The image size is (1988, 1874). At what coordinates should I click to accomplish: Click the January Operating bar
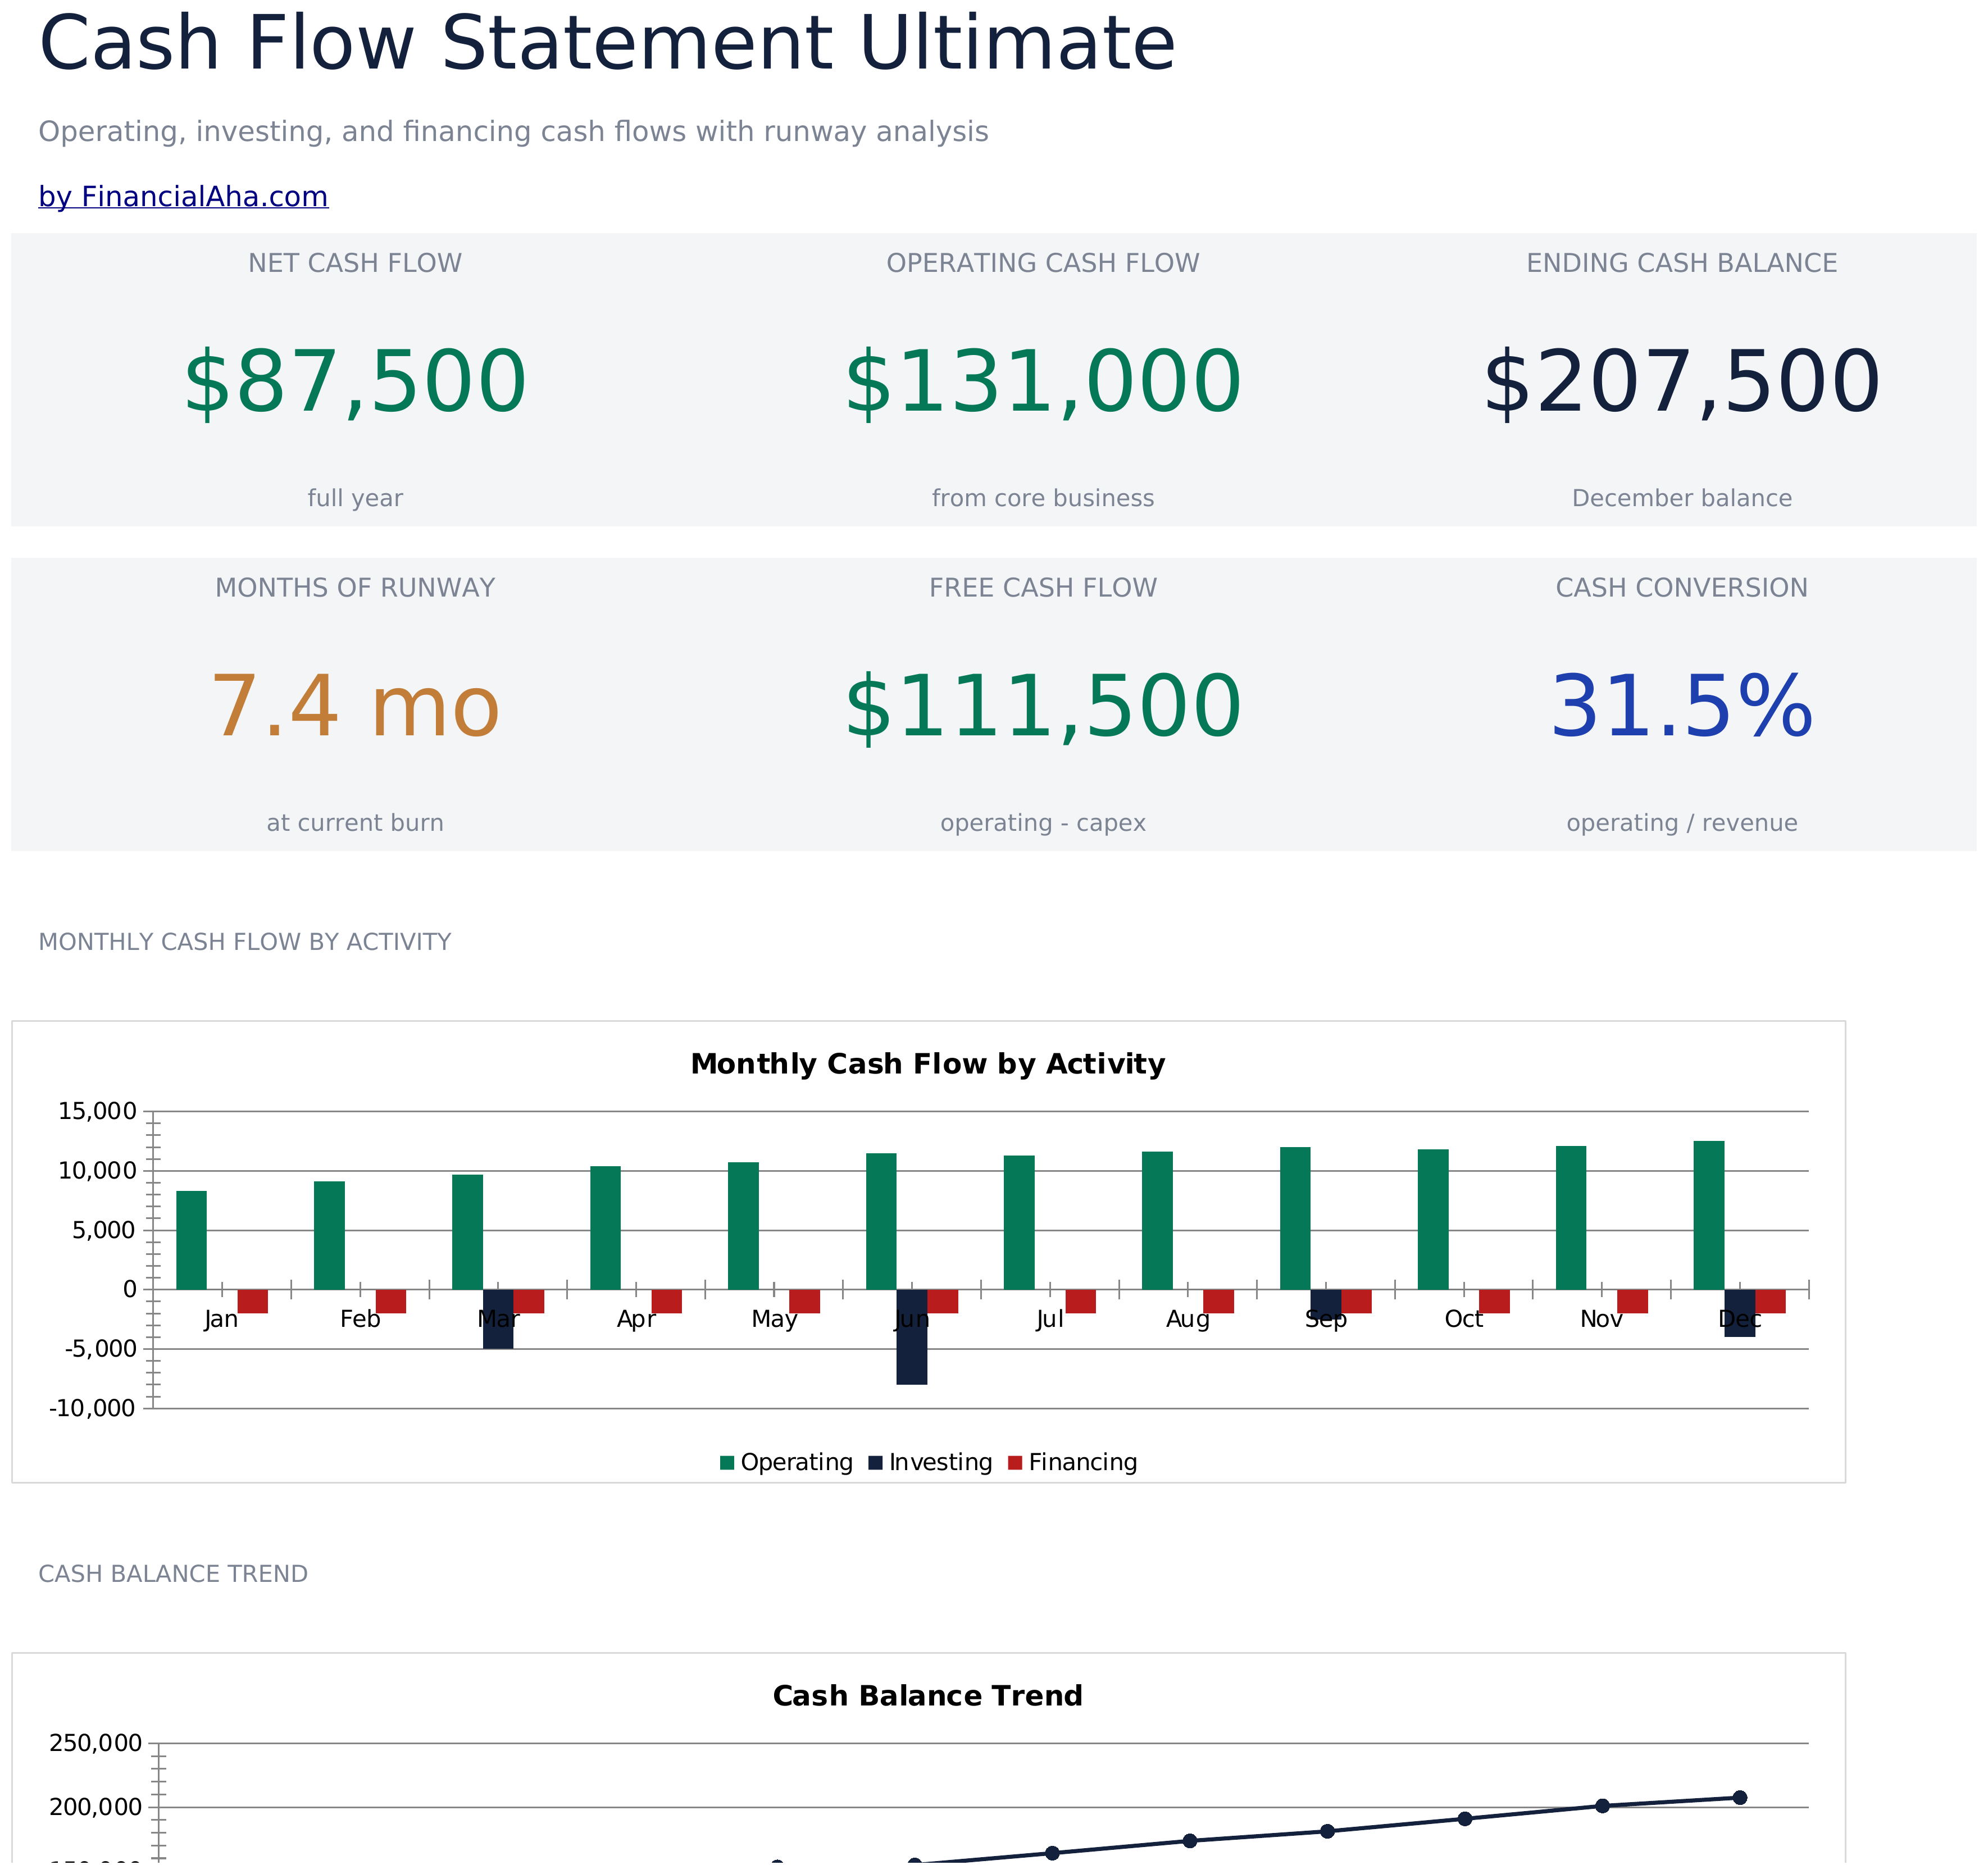pyautogui.click(x=191, y=1240)
